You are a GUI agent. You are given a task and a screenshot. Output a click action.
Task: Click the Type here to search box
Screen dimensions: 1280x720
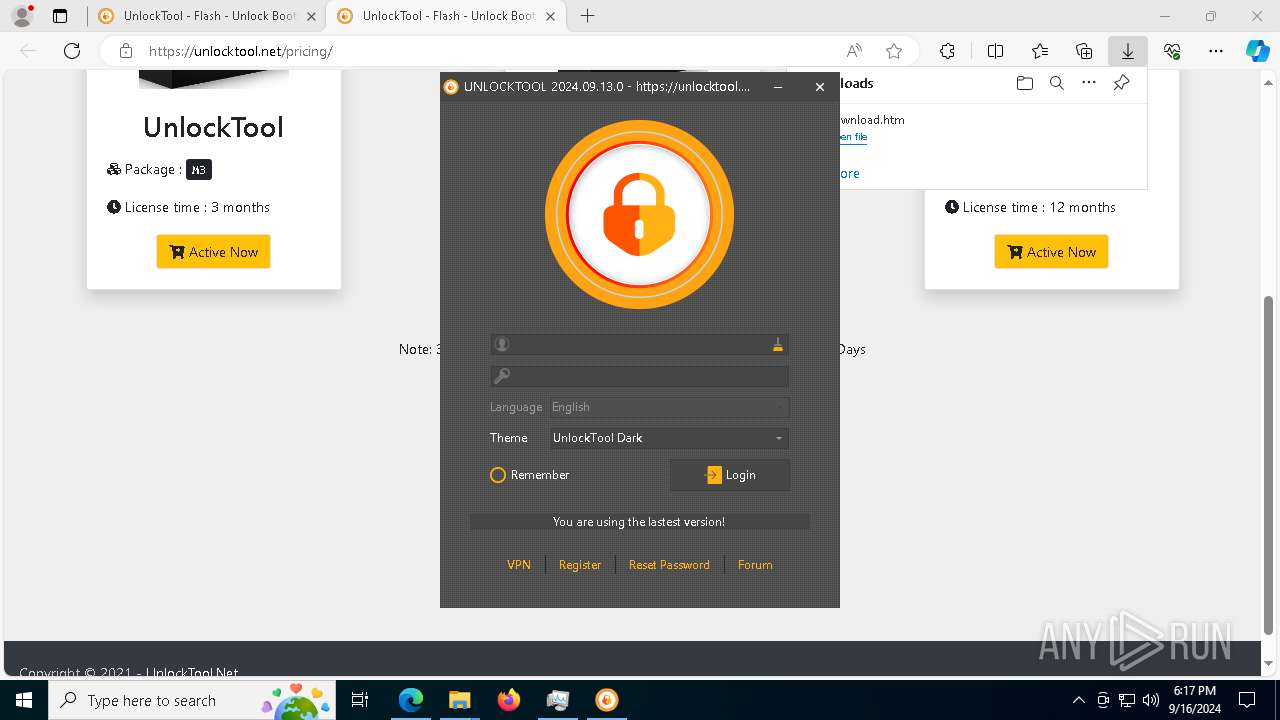click(192, 700)
